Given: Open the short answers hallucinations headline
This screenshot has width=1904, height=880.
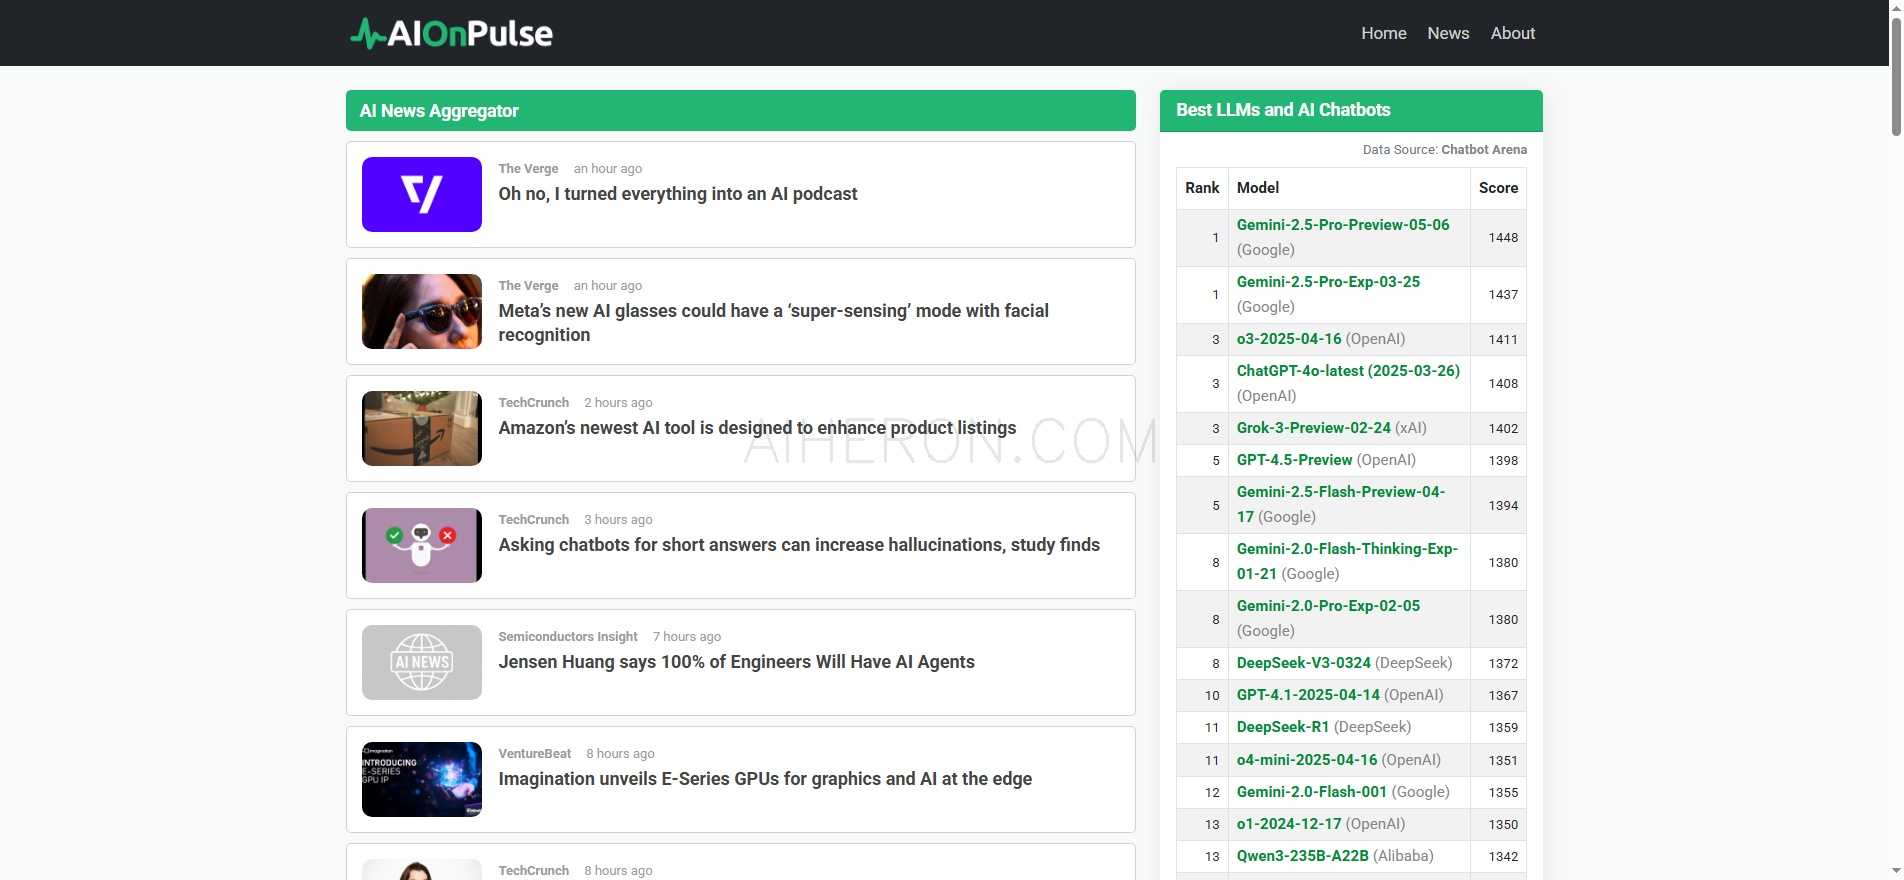Looking at the screenshot, I should pyautogui.click(x=799, y=545).
